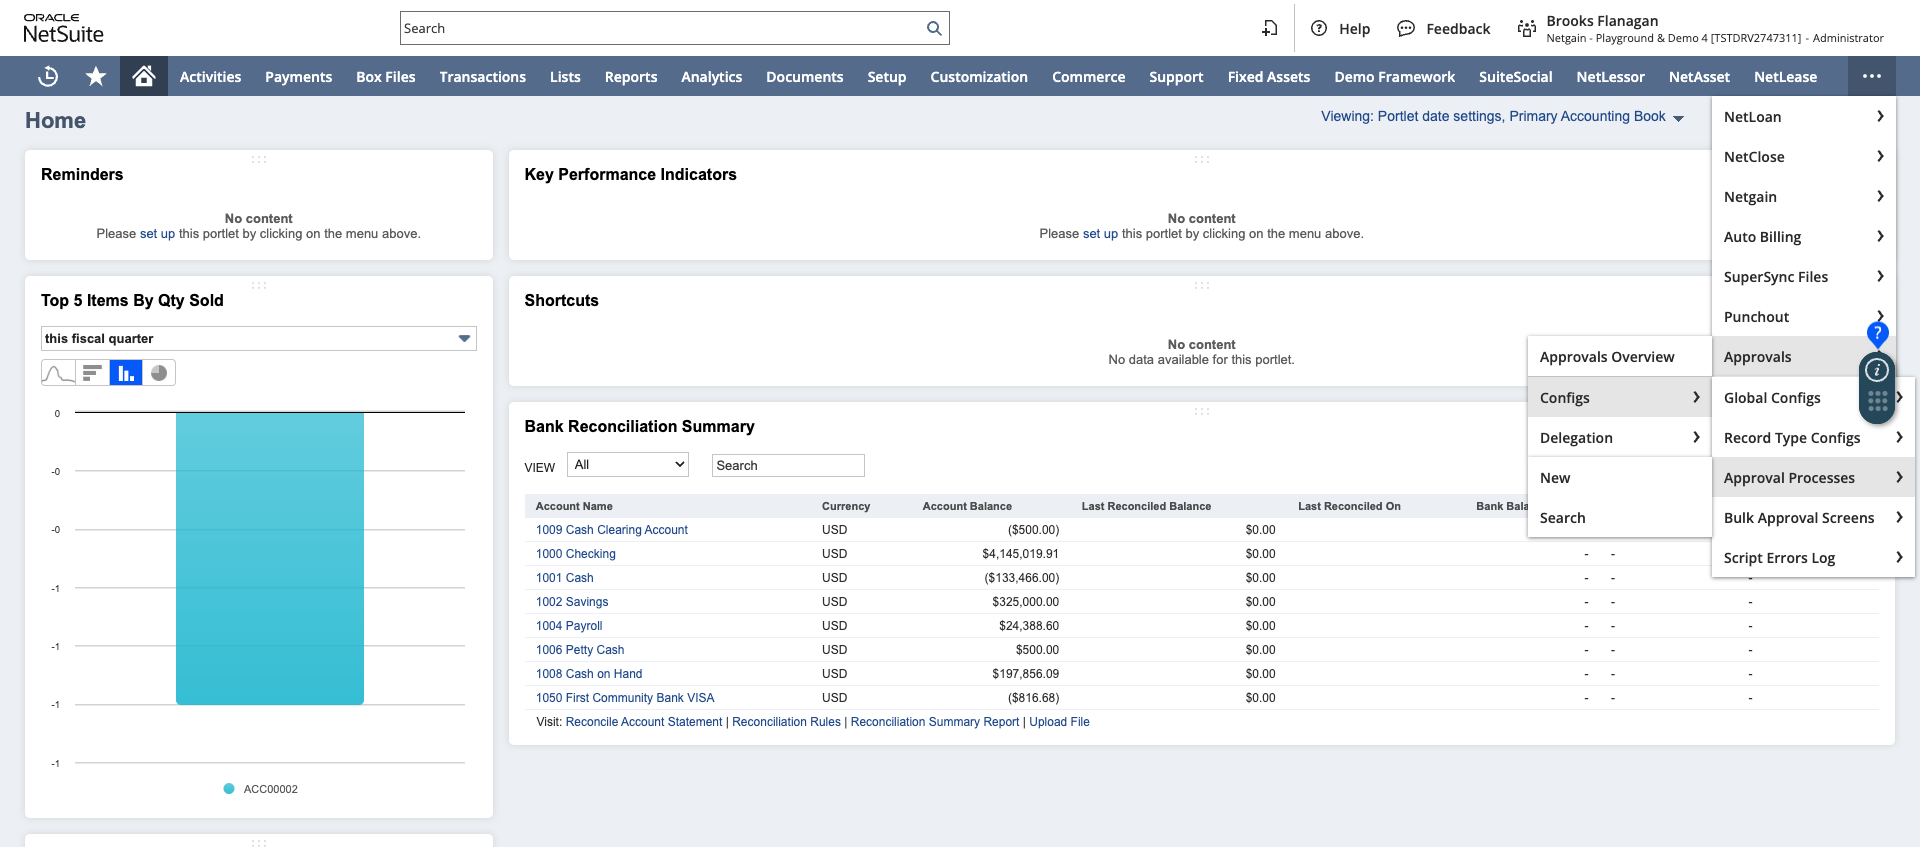This screenshot has width=1920, height=847.
Task: Open the 'this fiscal quarter' date dropdown
Action: point(258,339)
